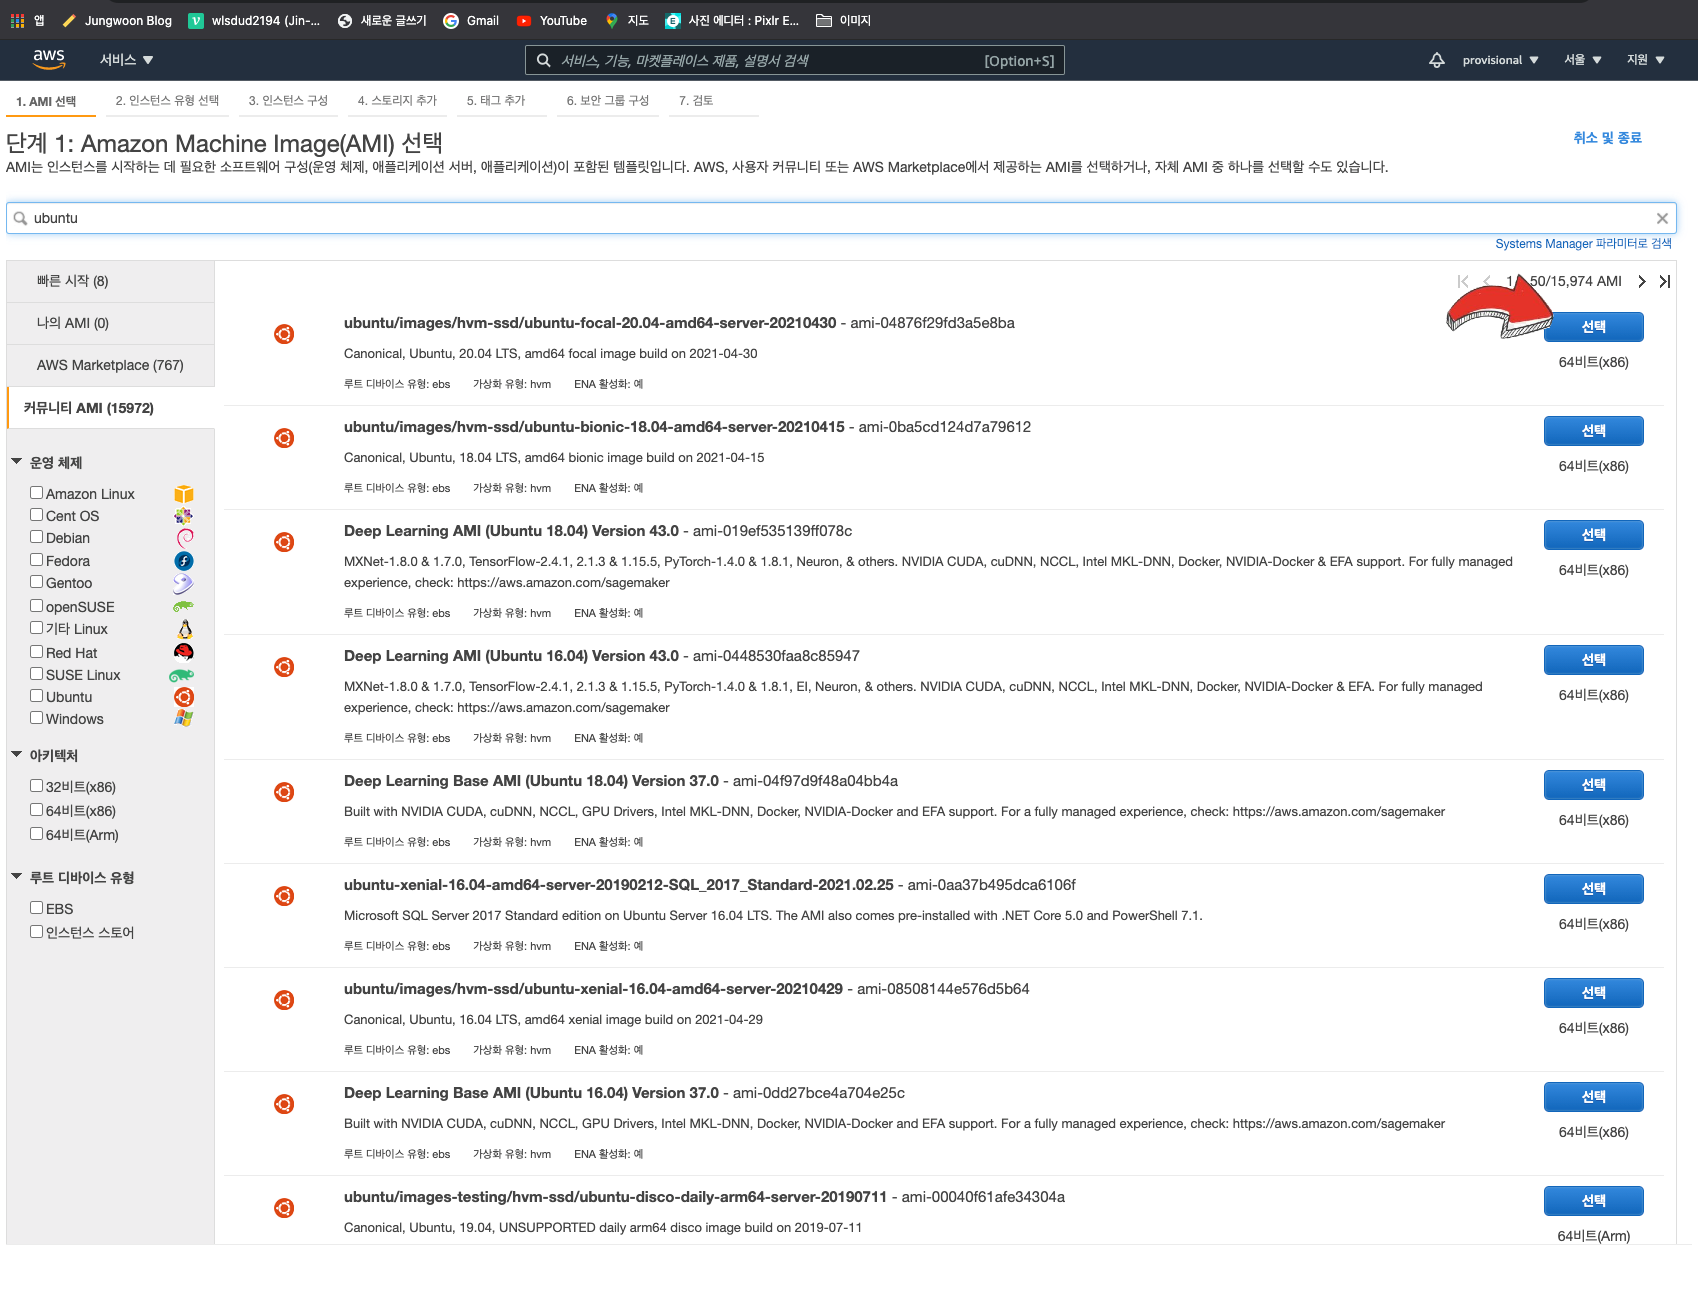1698x1309 pixels.
Task: Check the EBS root device checkbox
Action: pos(36,908)
